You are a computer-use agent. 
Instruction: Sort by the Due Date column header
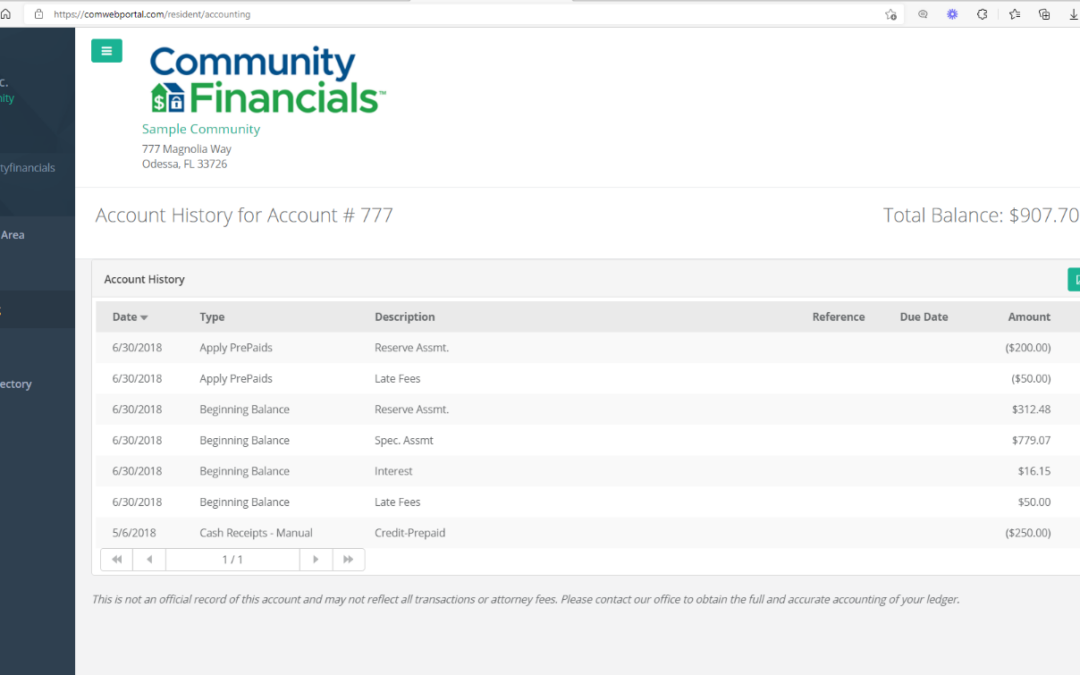point(923,317)
